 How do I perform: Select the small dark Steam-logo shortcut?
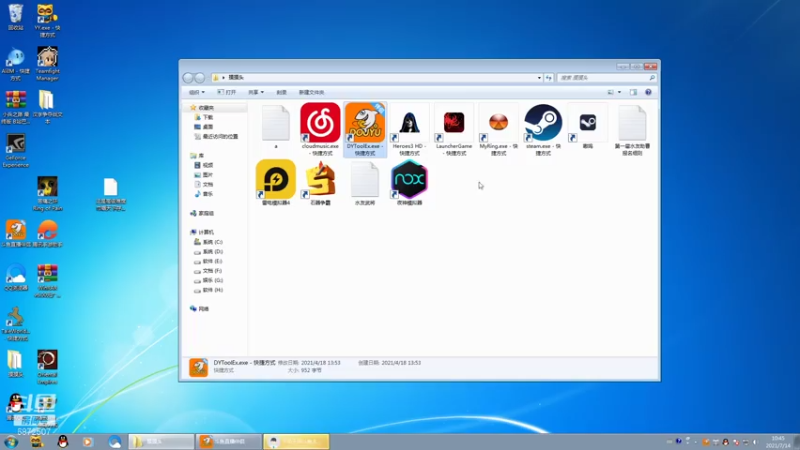click(x=587, y=126)
